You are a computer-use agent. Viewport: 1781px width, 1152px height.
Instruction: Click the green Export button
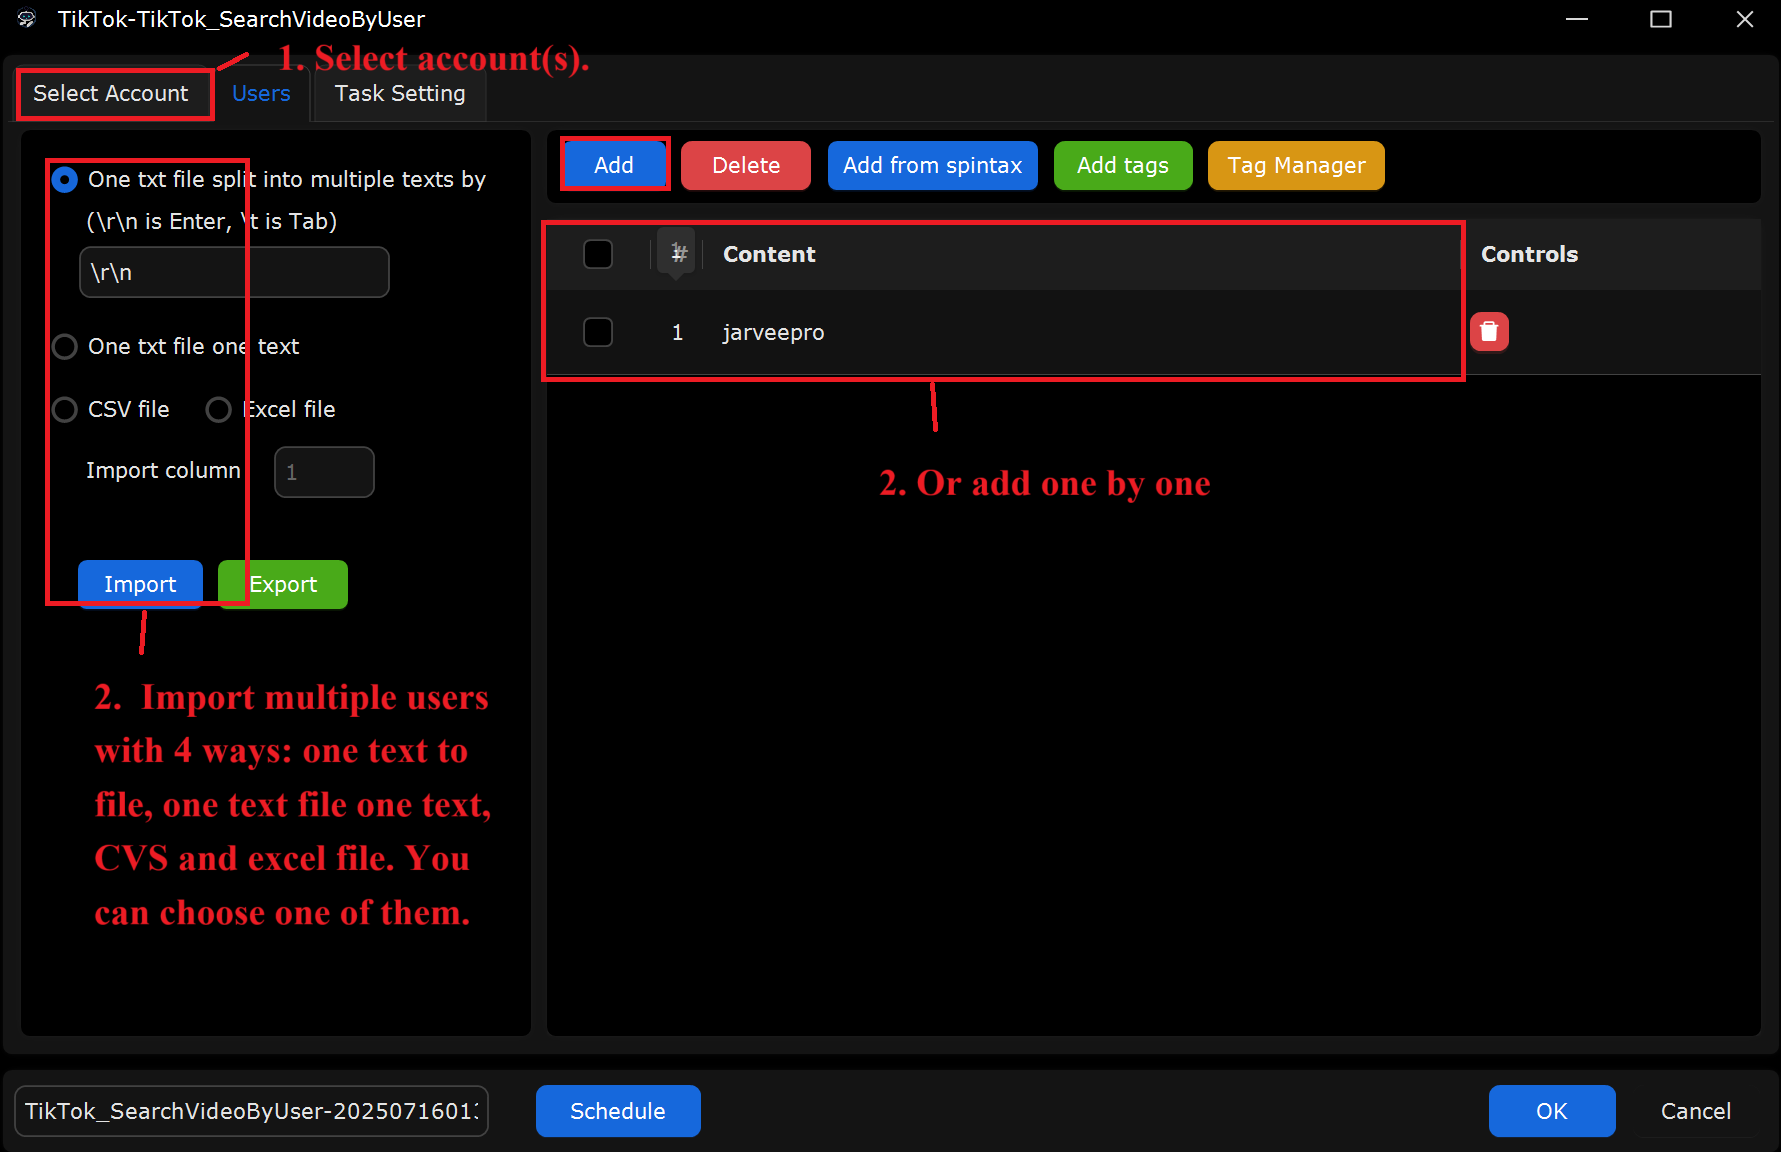[x=283, y=585]
